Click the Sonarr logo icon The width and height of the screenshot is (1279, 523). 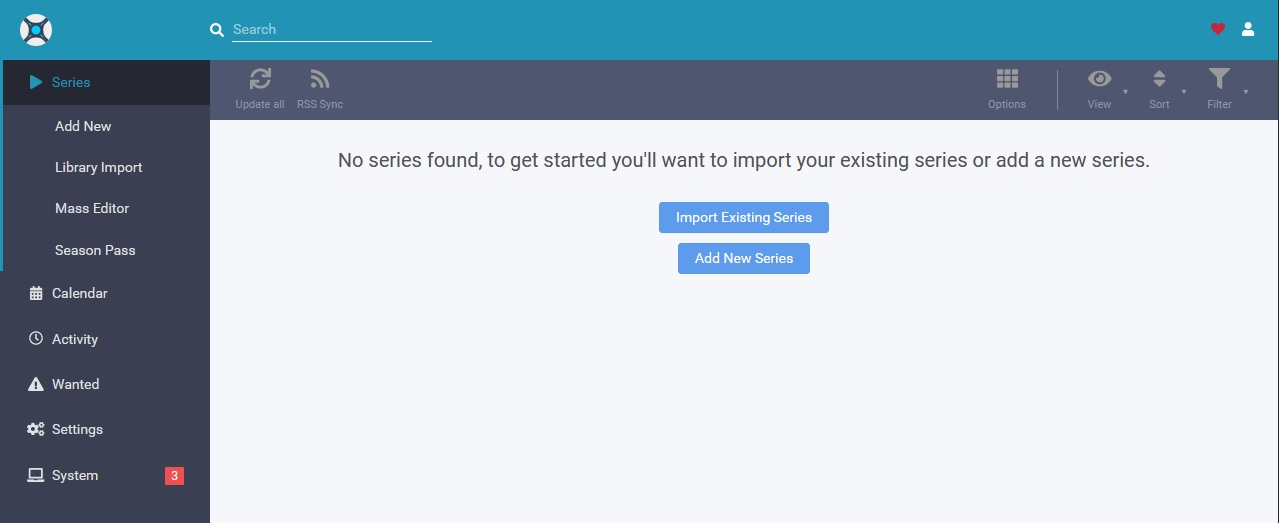(36, 30)
